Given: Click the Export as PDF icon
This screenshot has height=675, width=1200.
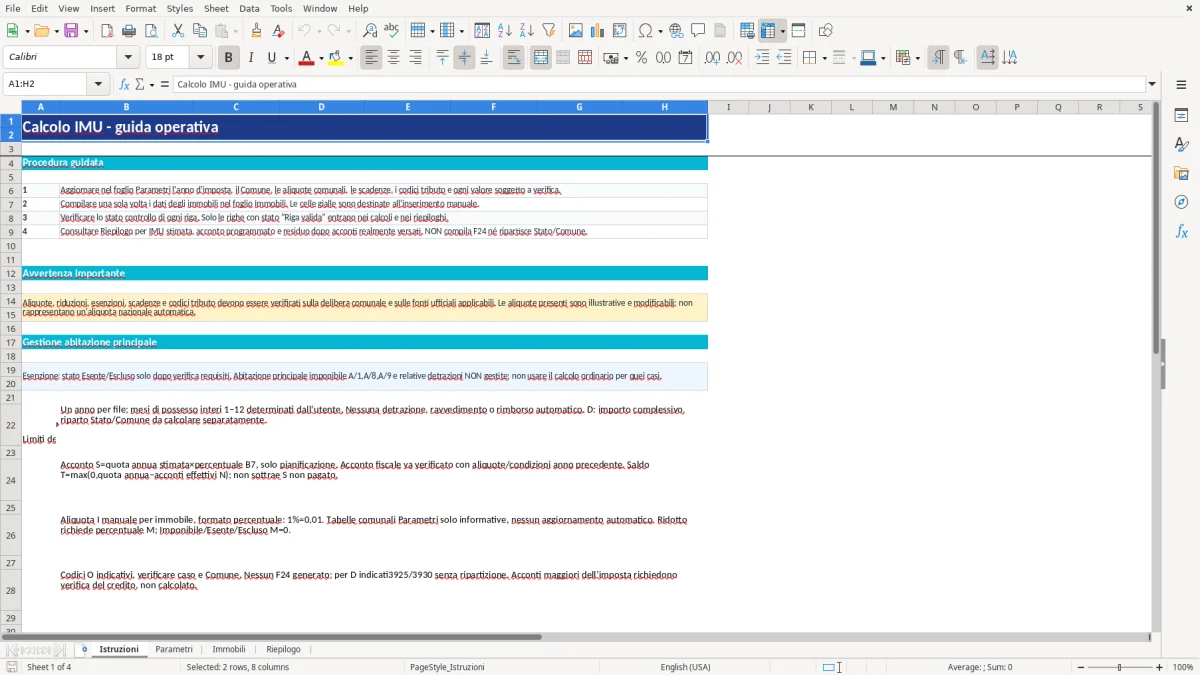Looking at the screenshot, I should tap(107, 31).
